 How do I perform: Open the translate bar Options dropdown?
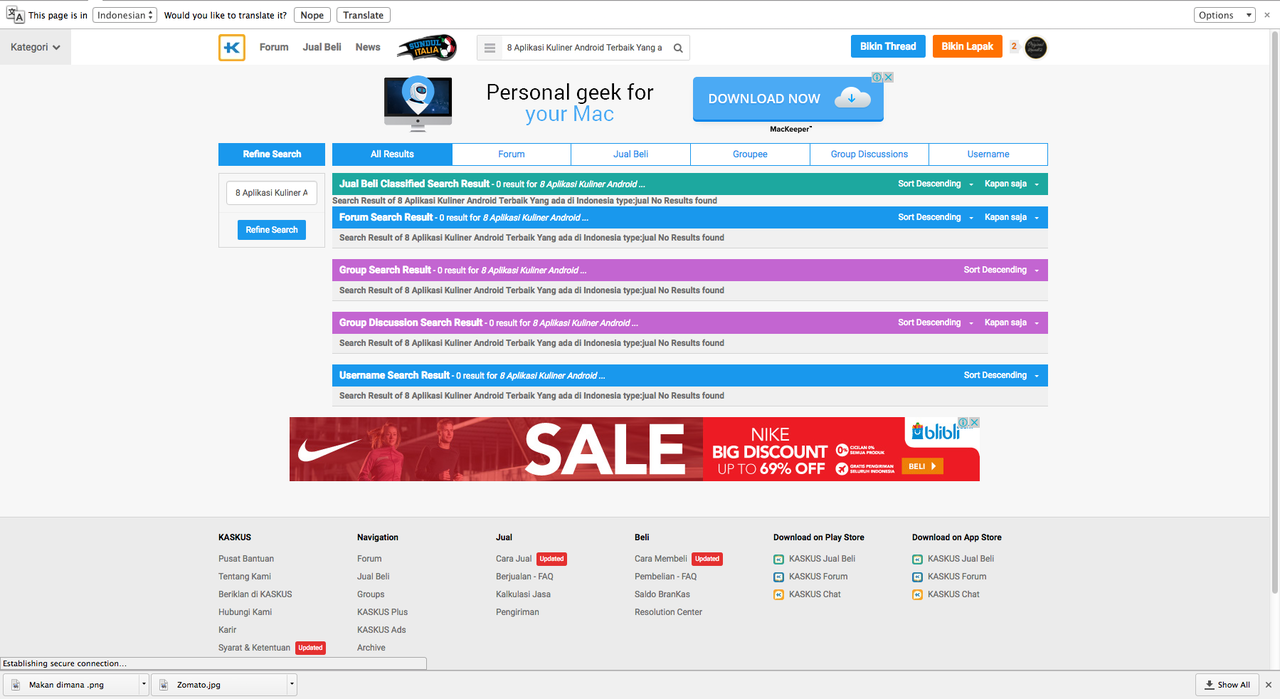(1224, 15)
